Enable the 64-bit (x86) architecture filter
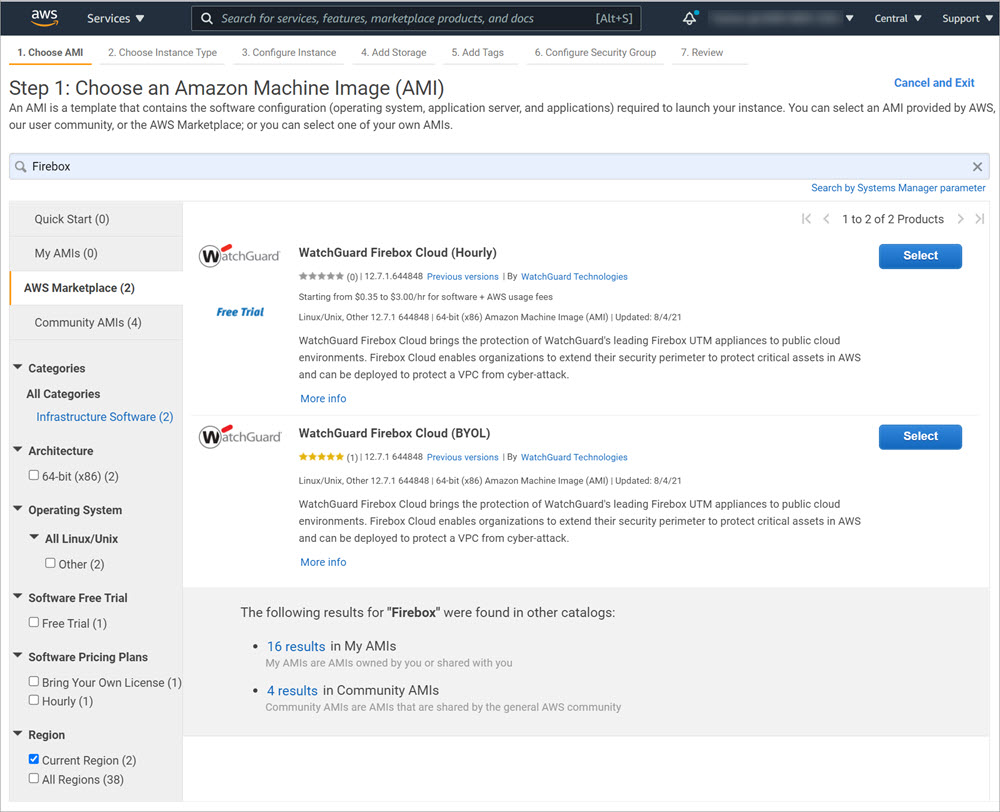 pos(34,476)
